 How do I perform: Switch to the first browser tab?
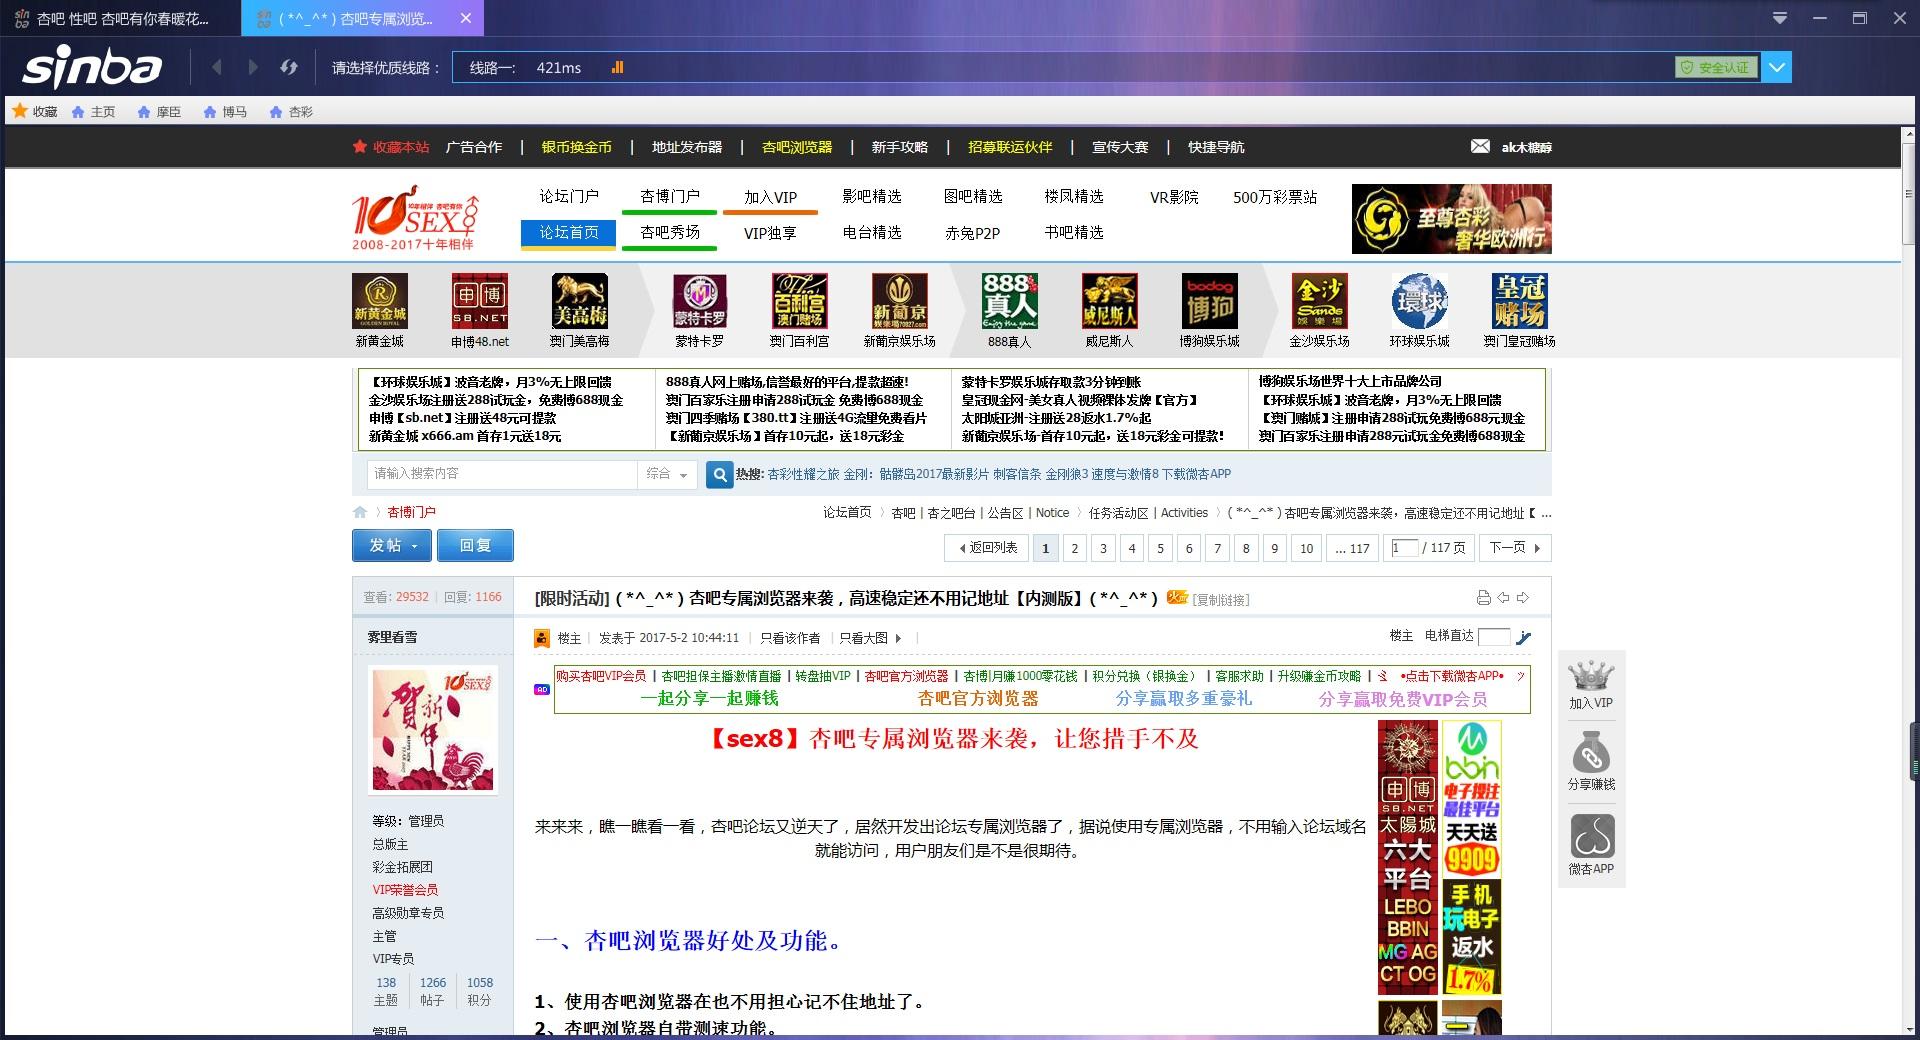click(x=120, y=18)
